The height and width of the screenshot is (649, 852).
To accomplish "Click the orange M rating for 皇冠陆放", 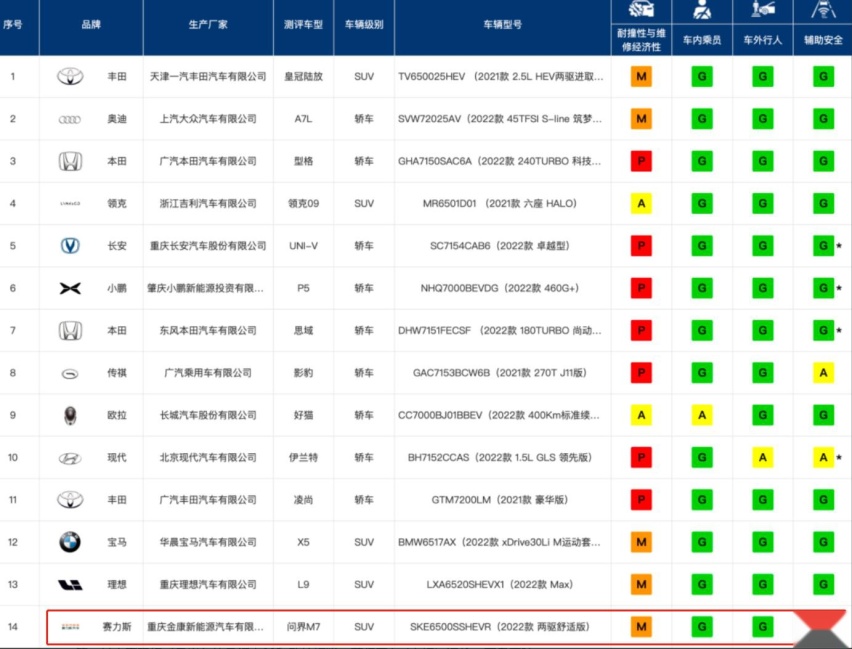I will tap(641, 76).
